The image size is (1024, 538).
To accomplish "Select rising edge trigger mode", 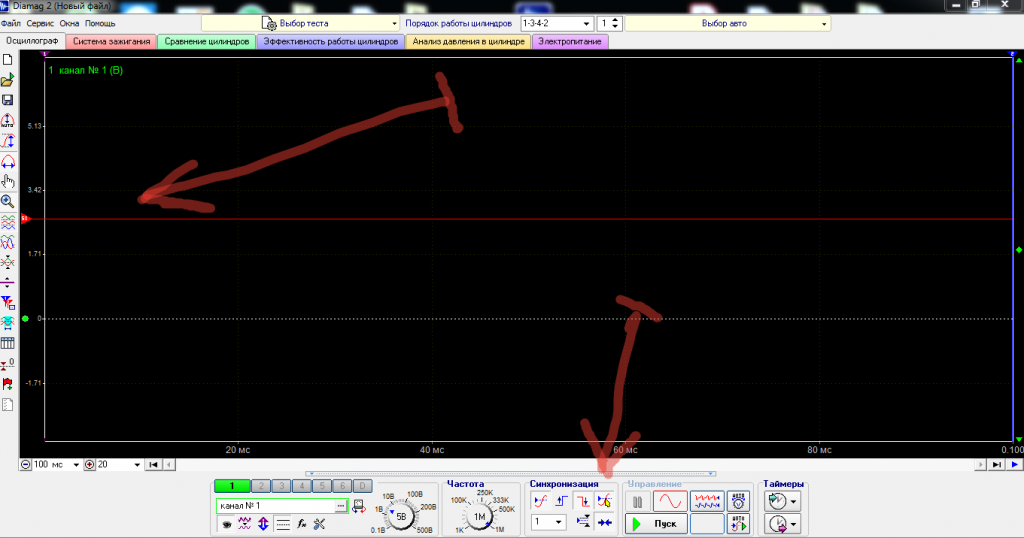I will [562, 501].
